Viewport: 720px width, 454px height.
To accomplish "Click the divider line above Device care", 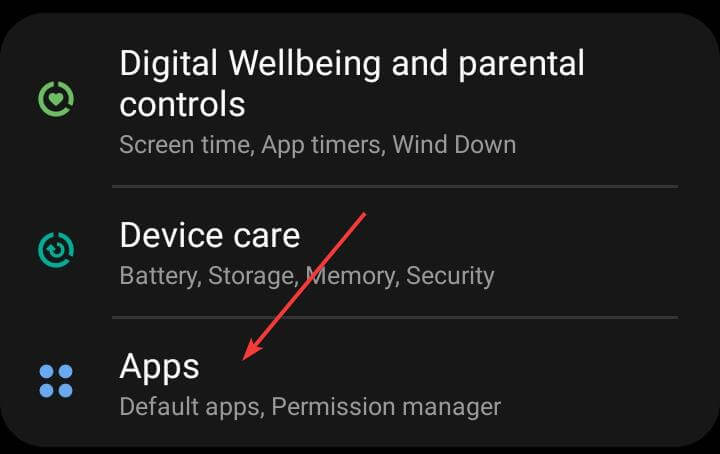I will [395, 186].
